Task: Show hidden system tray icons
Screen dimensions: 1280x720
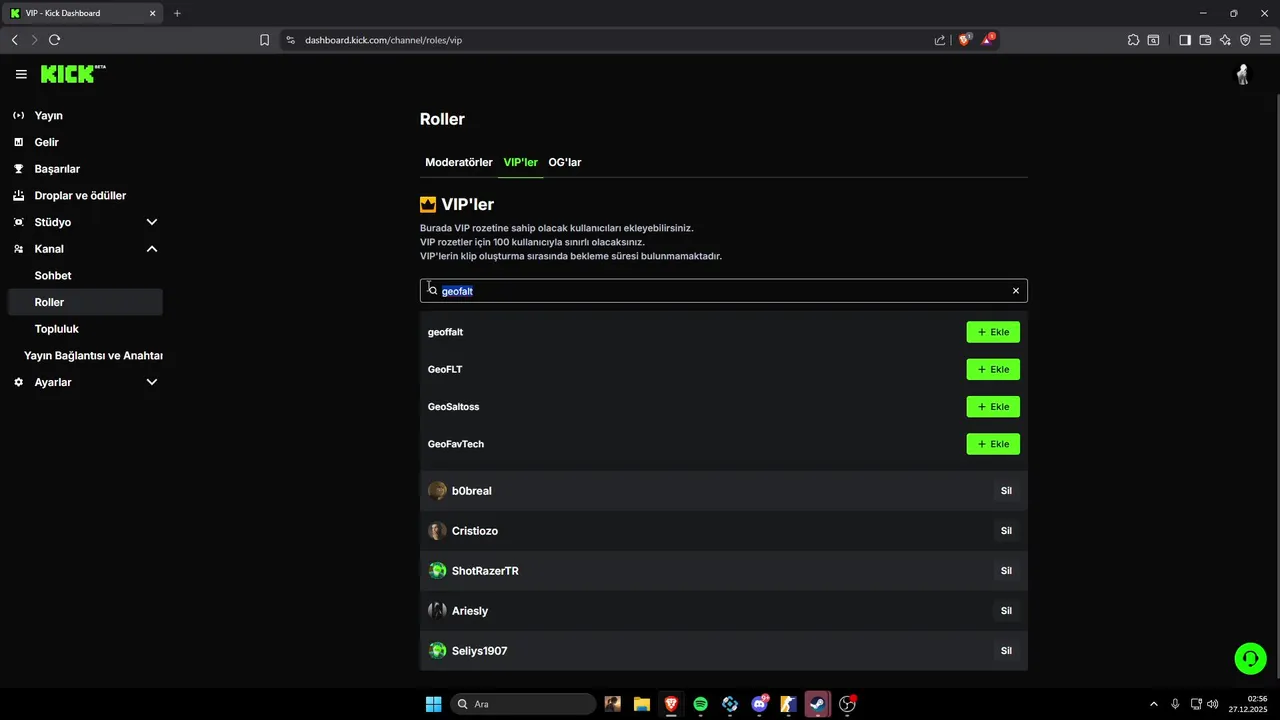Action: point(1154,704)
